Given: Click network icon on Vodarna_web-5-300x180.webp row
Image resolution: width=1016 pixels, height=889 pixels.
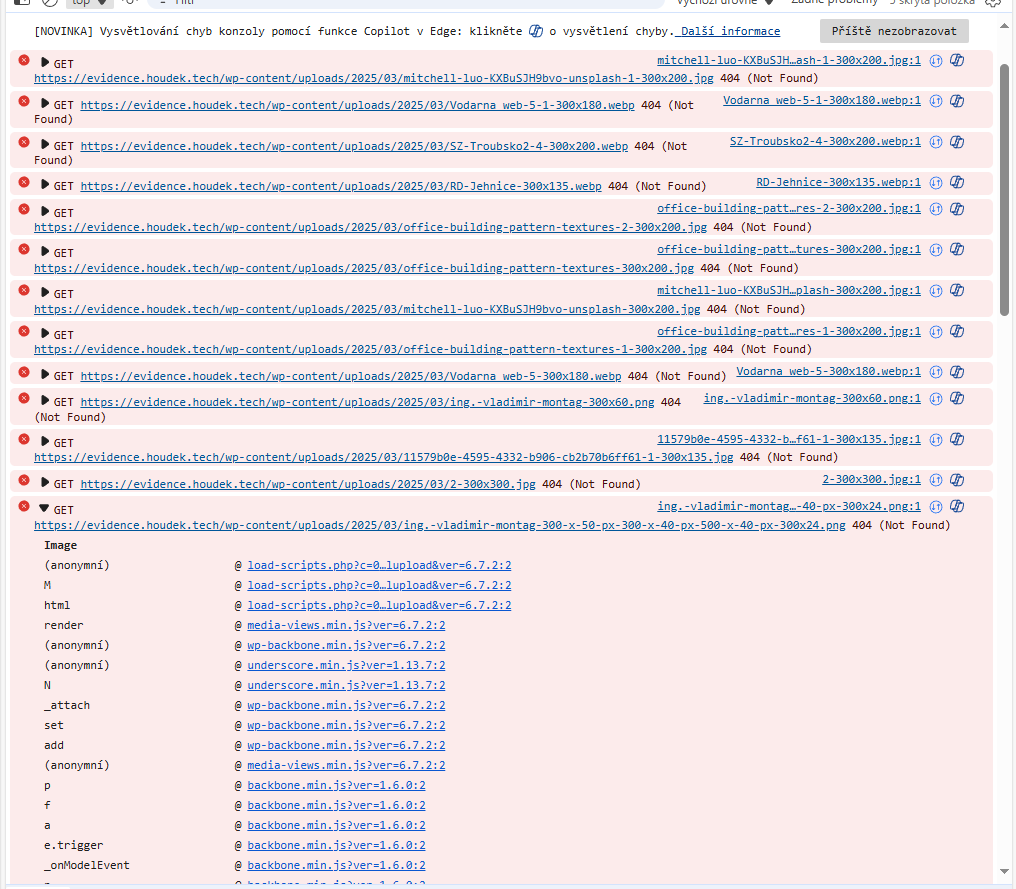Looking at the screenshot, I should pyautogui.click(x=937, y=372).
